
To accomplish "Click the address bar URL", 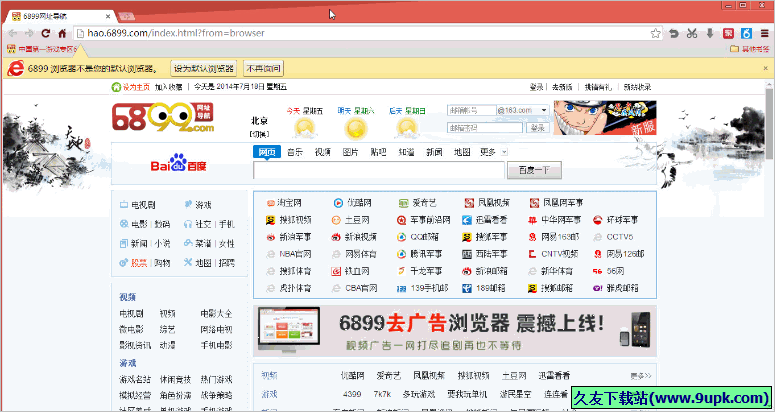I will pyautogui.click(x=175, y=34).
